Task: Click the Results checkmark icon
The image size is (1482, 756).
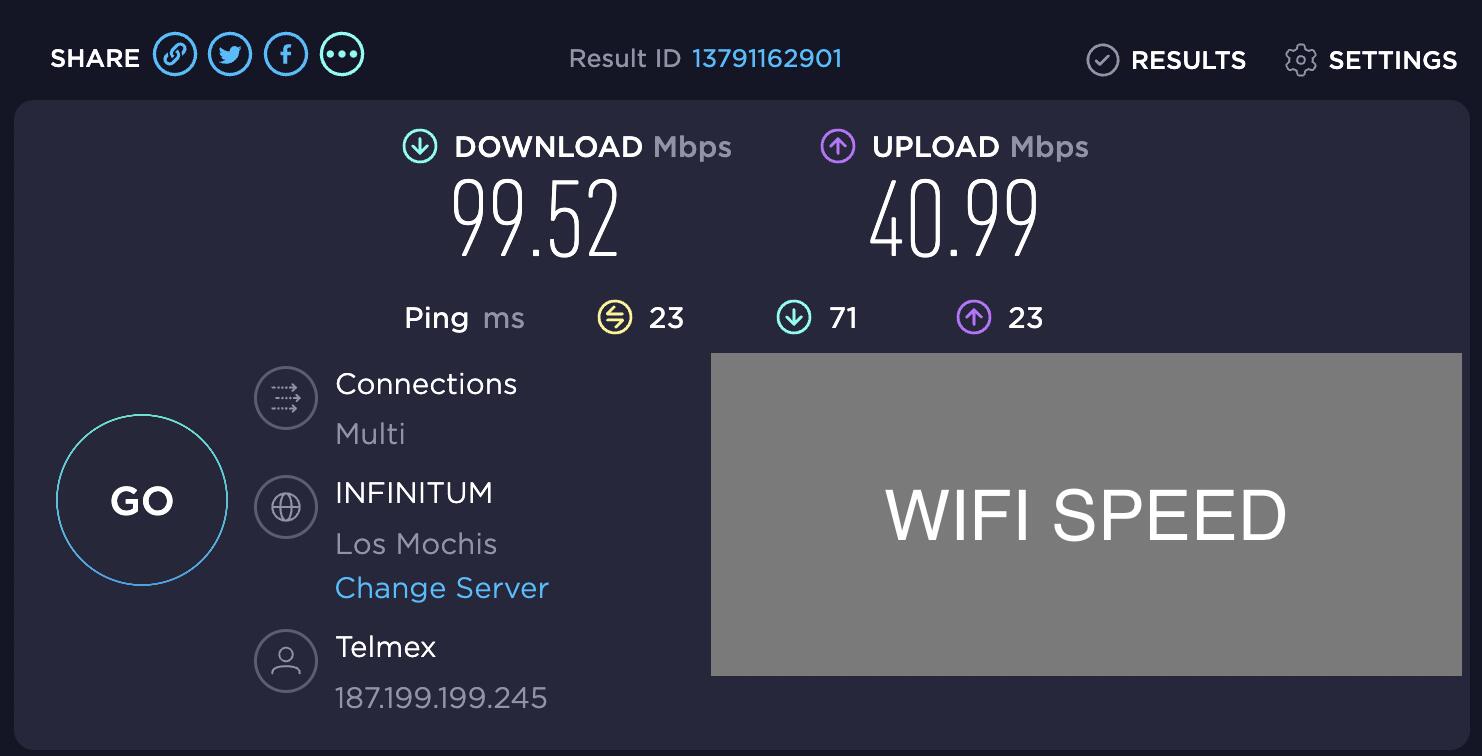Action: (1102, 60)
